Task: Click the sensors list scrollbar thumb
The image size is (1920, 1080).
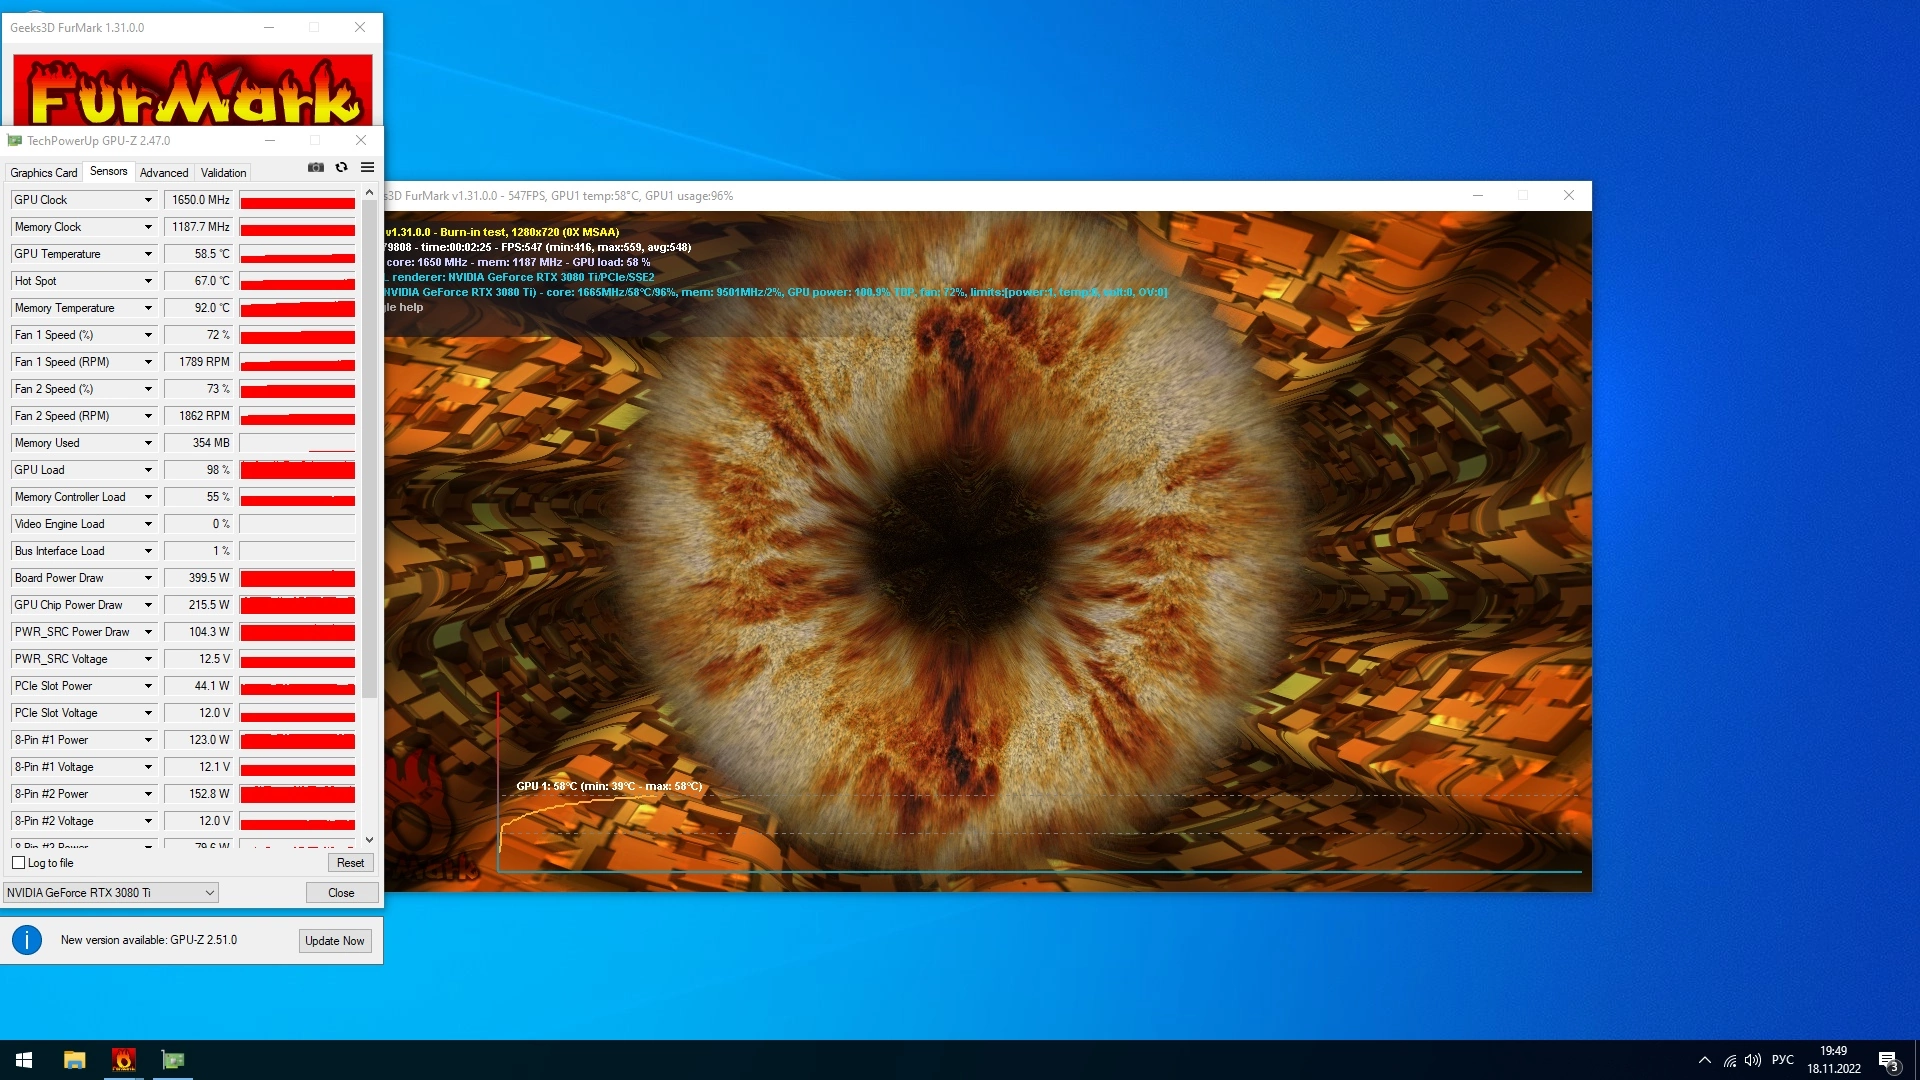Action: [369, 448]
